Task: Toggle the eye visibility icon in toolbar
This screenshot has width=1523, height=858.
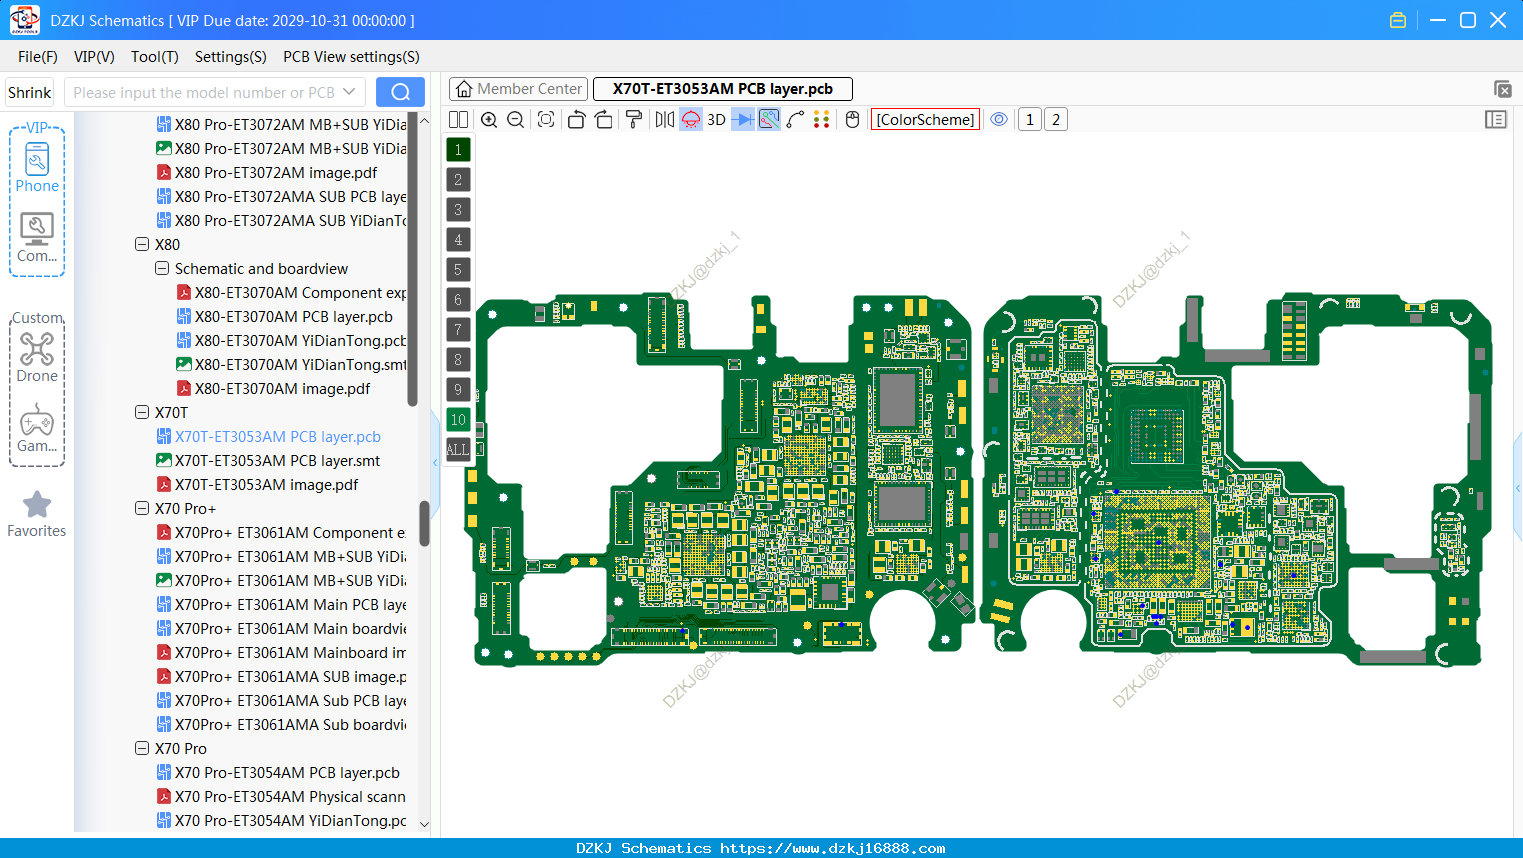Action: [999, 120]
